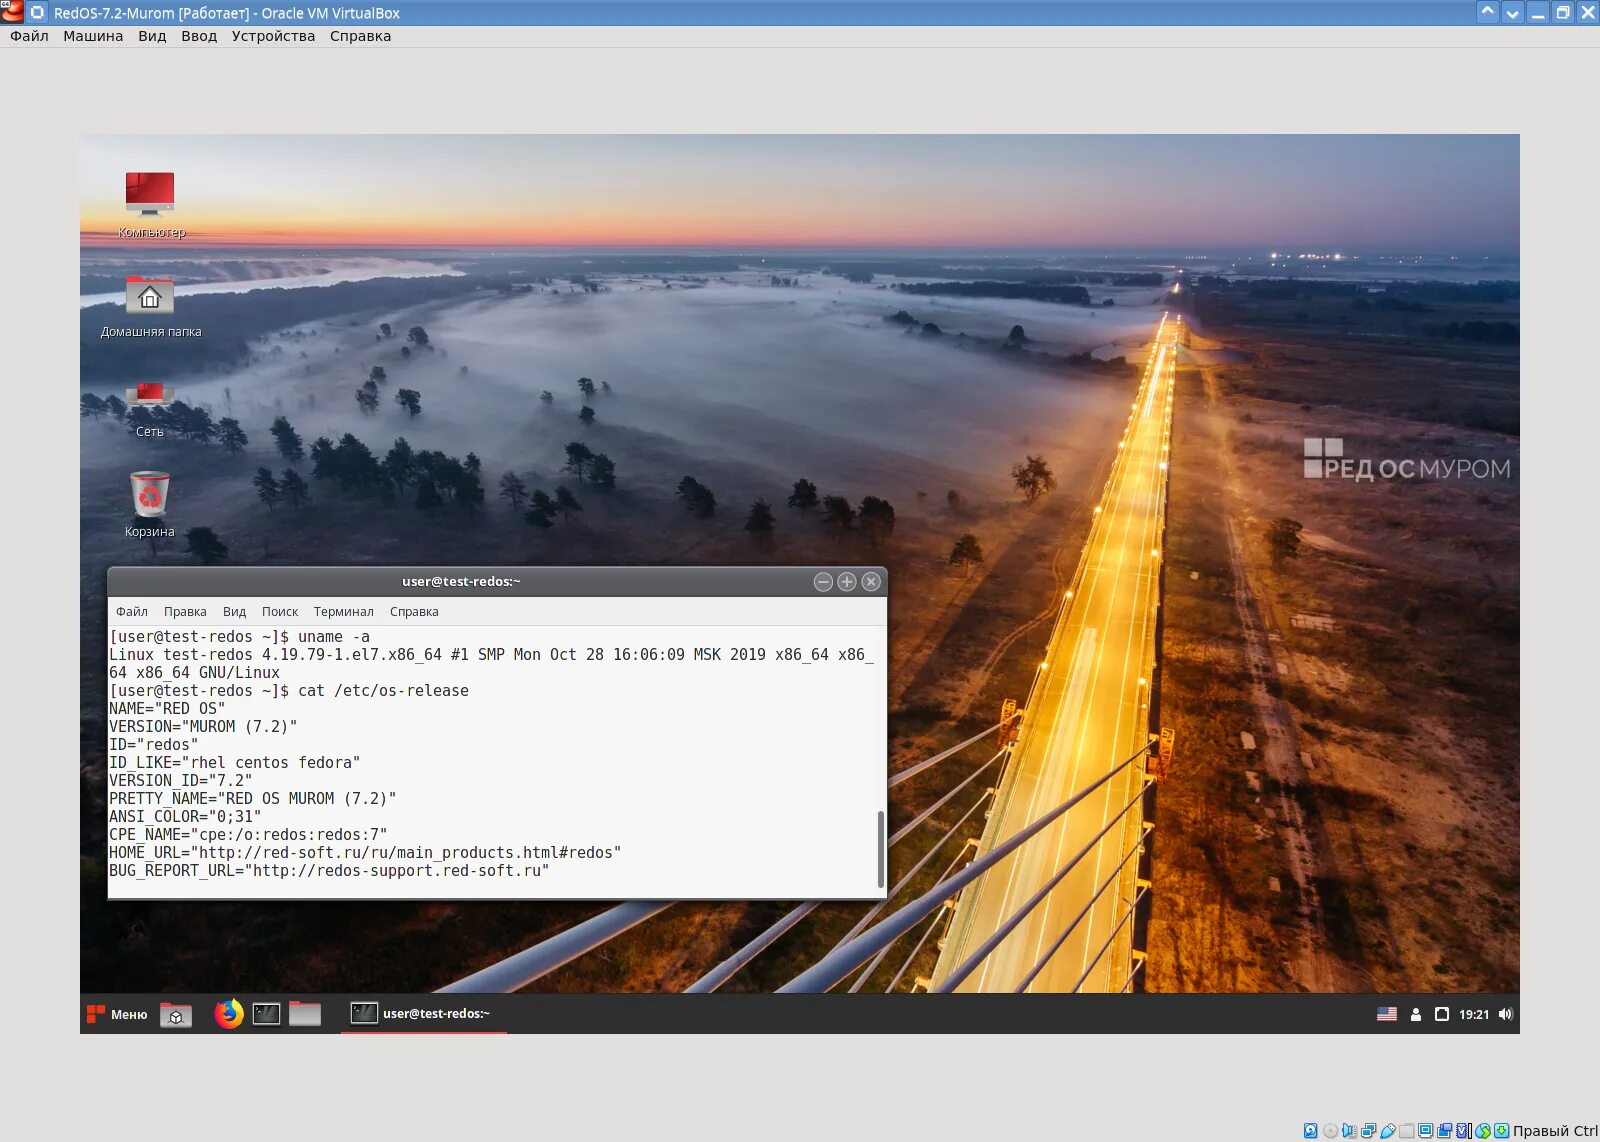Image resolution: width=1600 pixels, height=1142 pixels.
Task: Open the terminal Файл menu
Action: pyautogui.click(x=132, y=612)
